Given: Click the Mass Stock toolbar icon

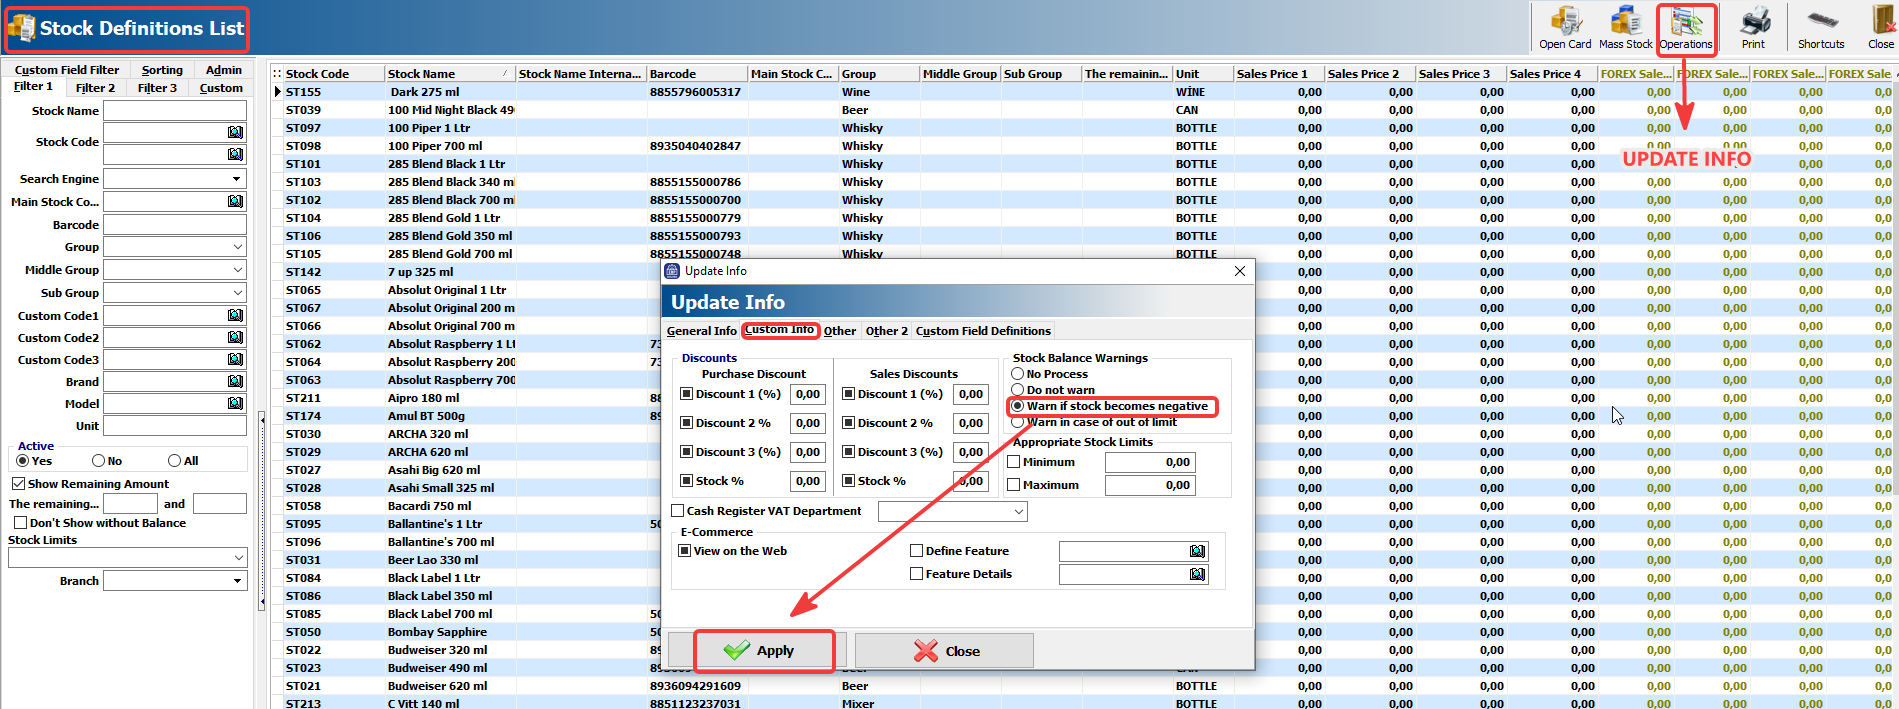Looking at the screenshot, I should coord(1625,27).
